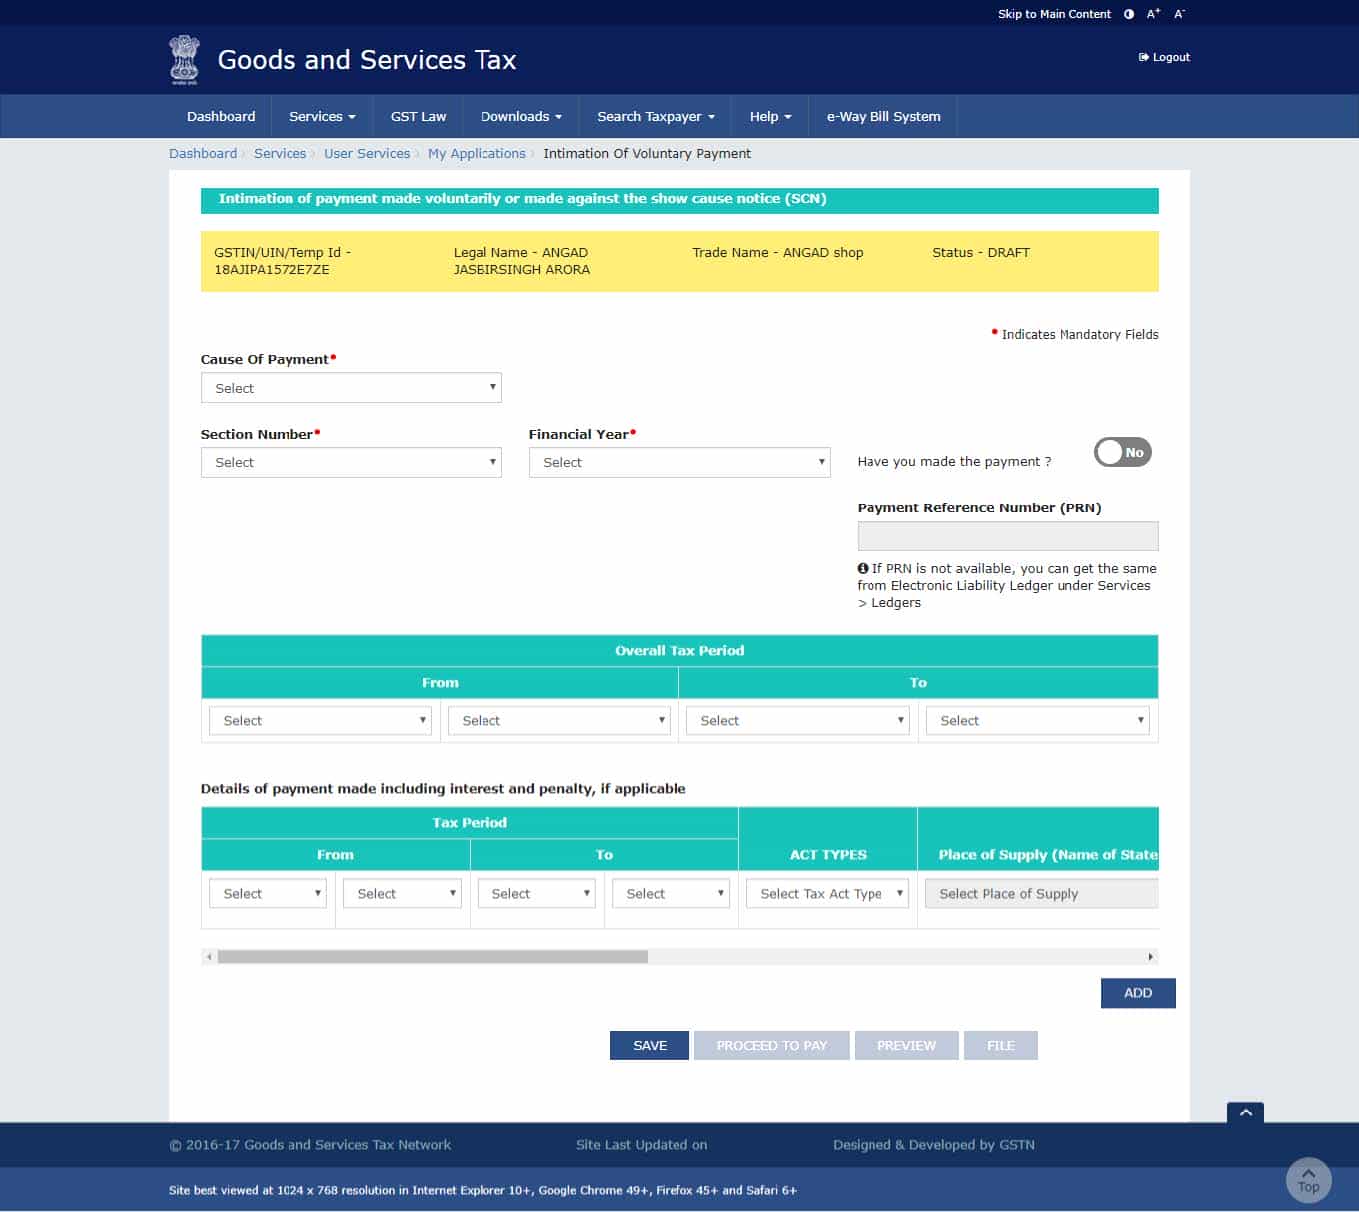Go to Dashboard breadcrumb link

pyautogui.click(x=203, y=153)
